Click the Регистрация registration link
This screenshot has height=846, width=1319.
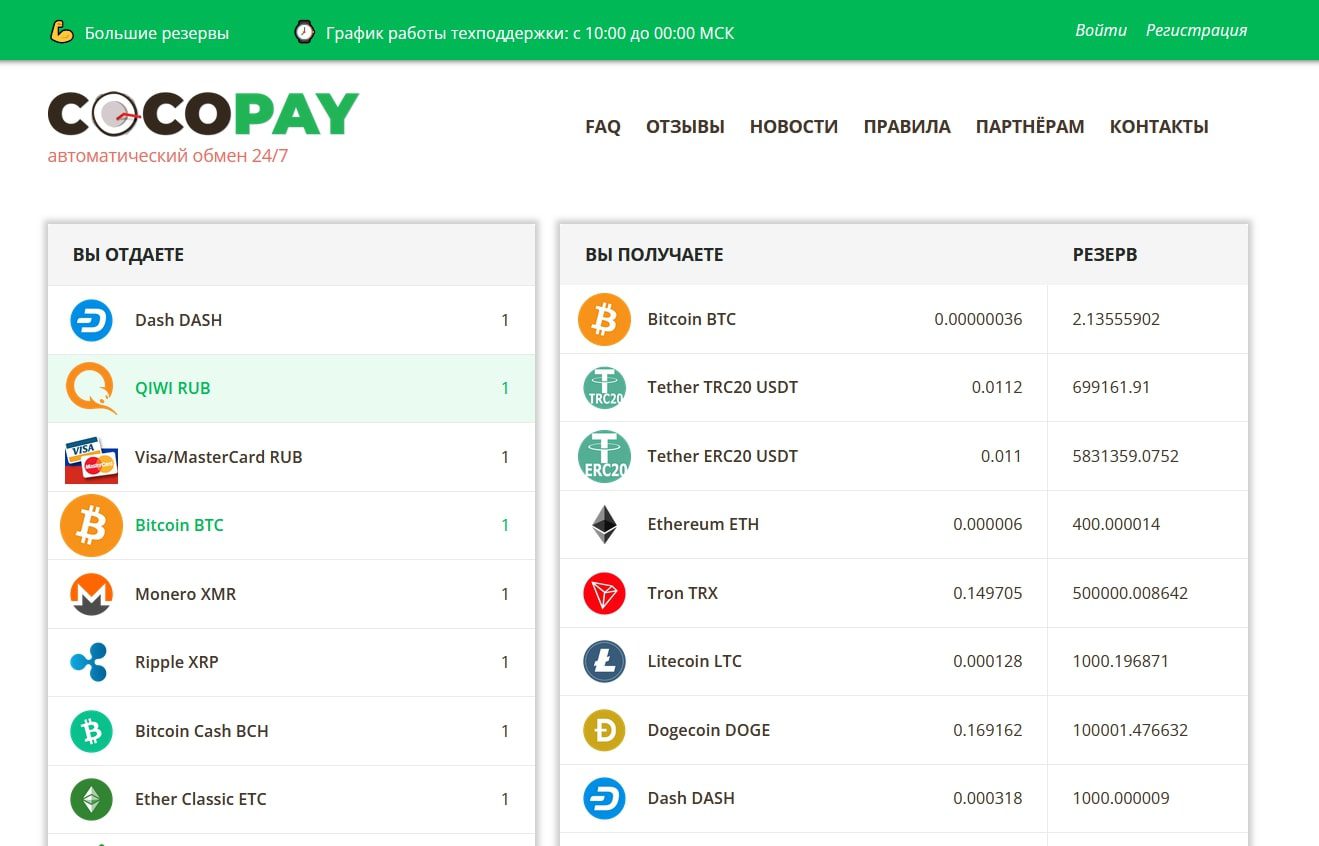(1196, 30)
